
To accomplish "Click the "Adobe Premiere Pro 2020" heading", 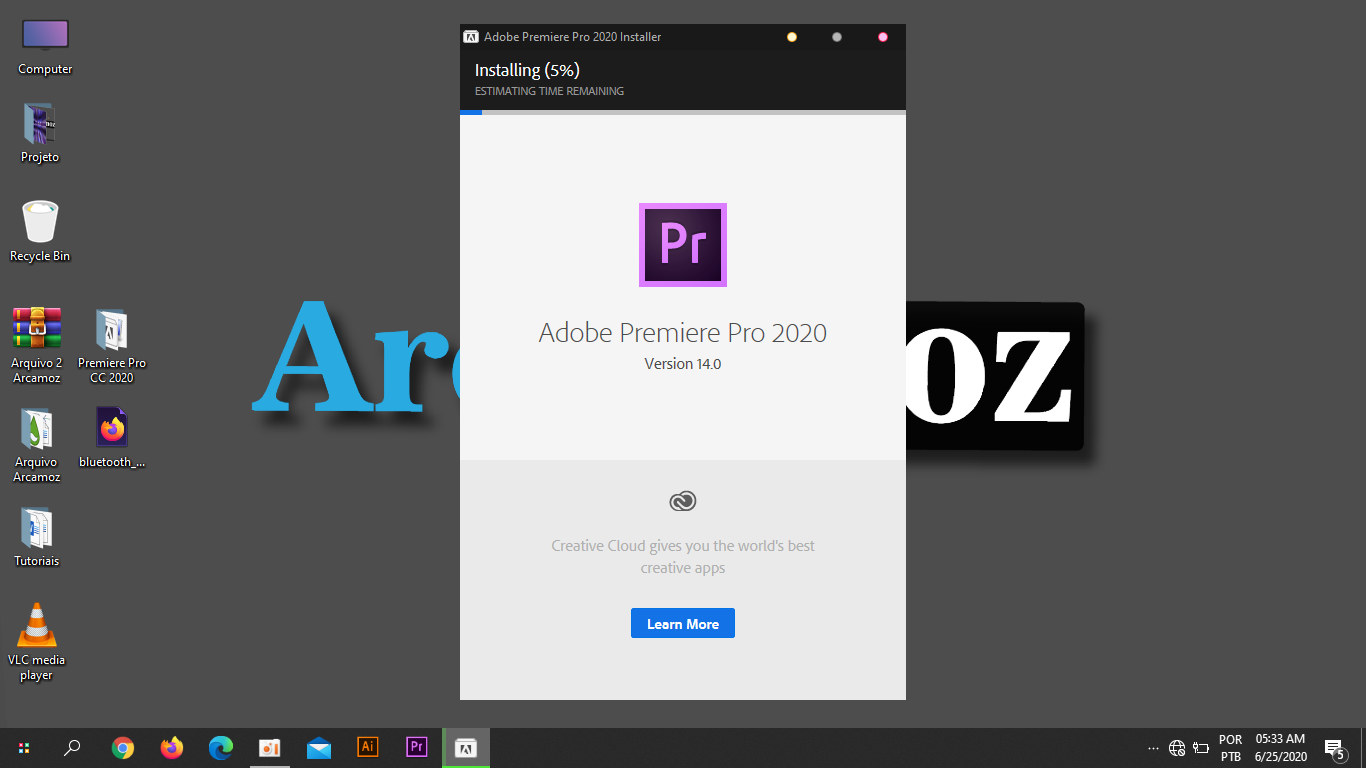I will tap(683, 332).
